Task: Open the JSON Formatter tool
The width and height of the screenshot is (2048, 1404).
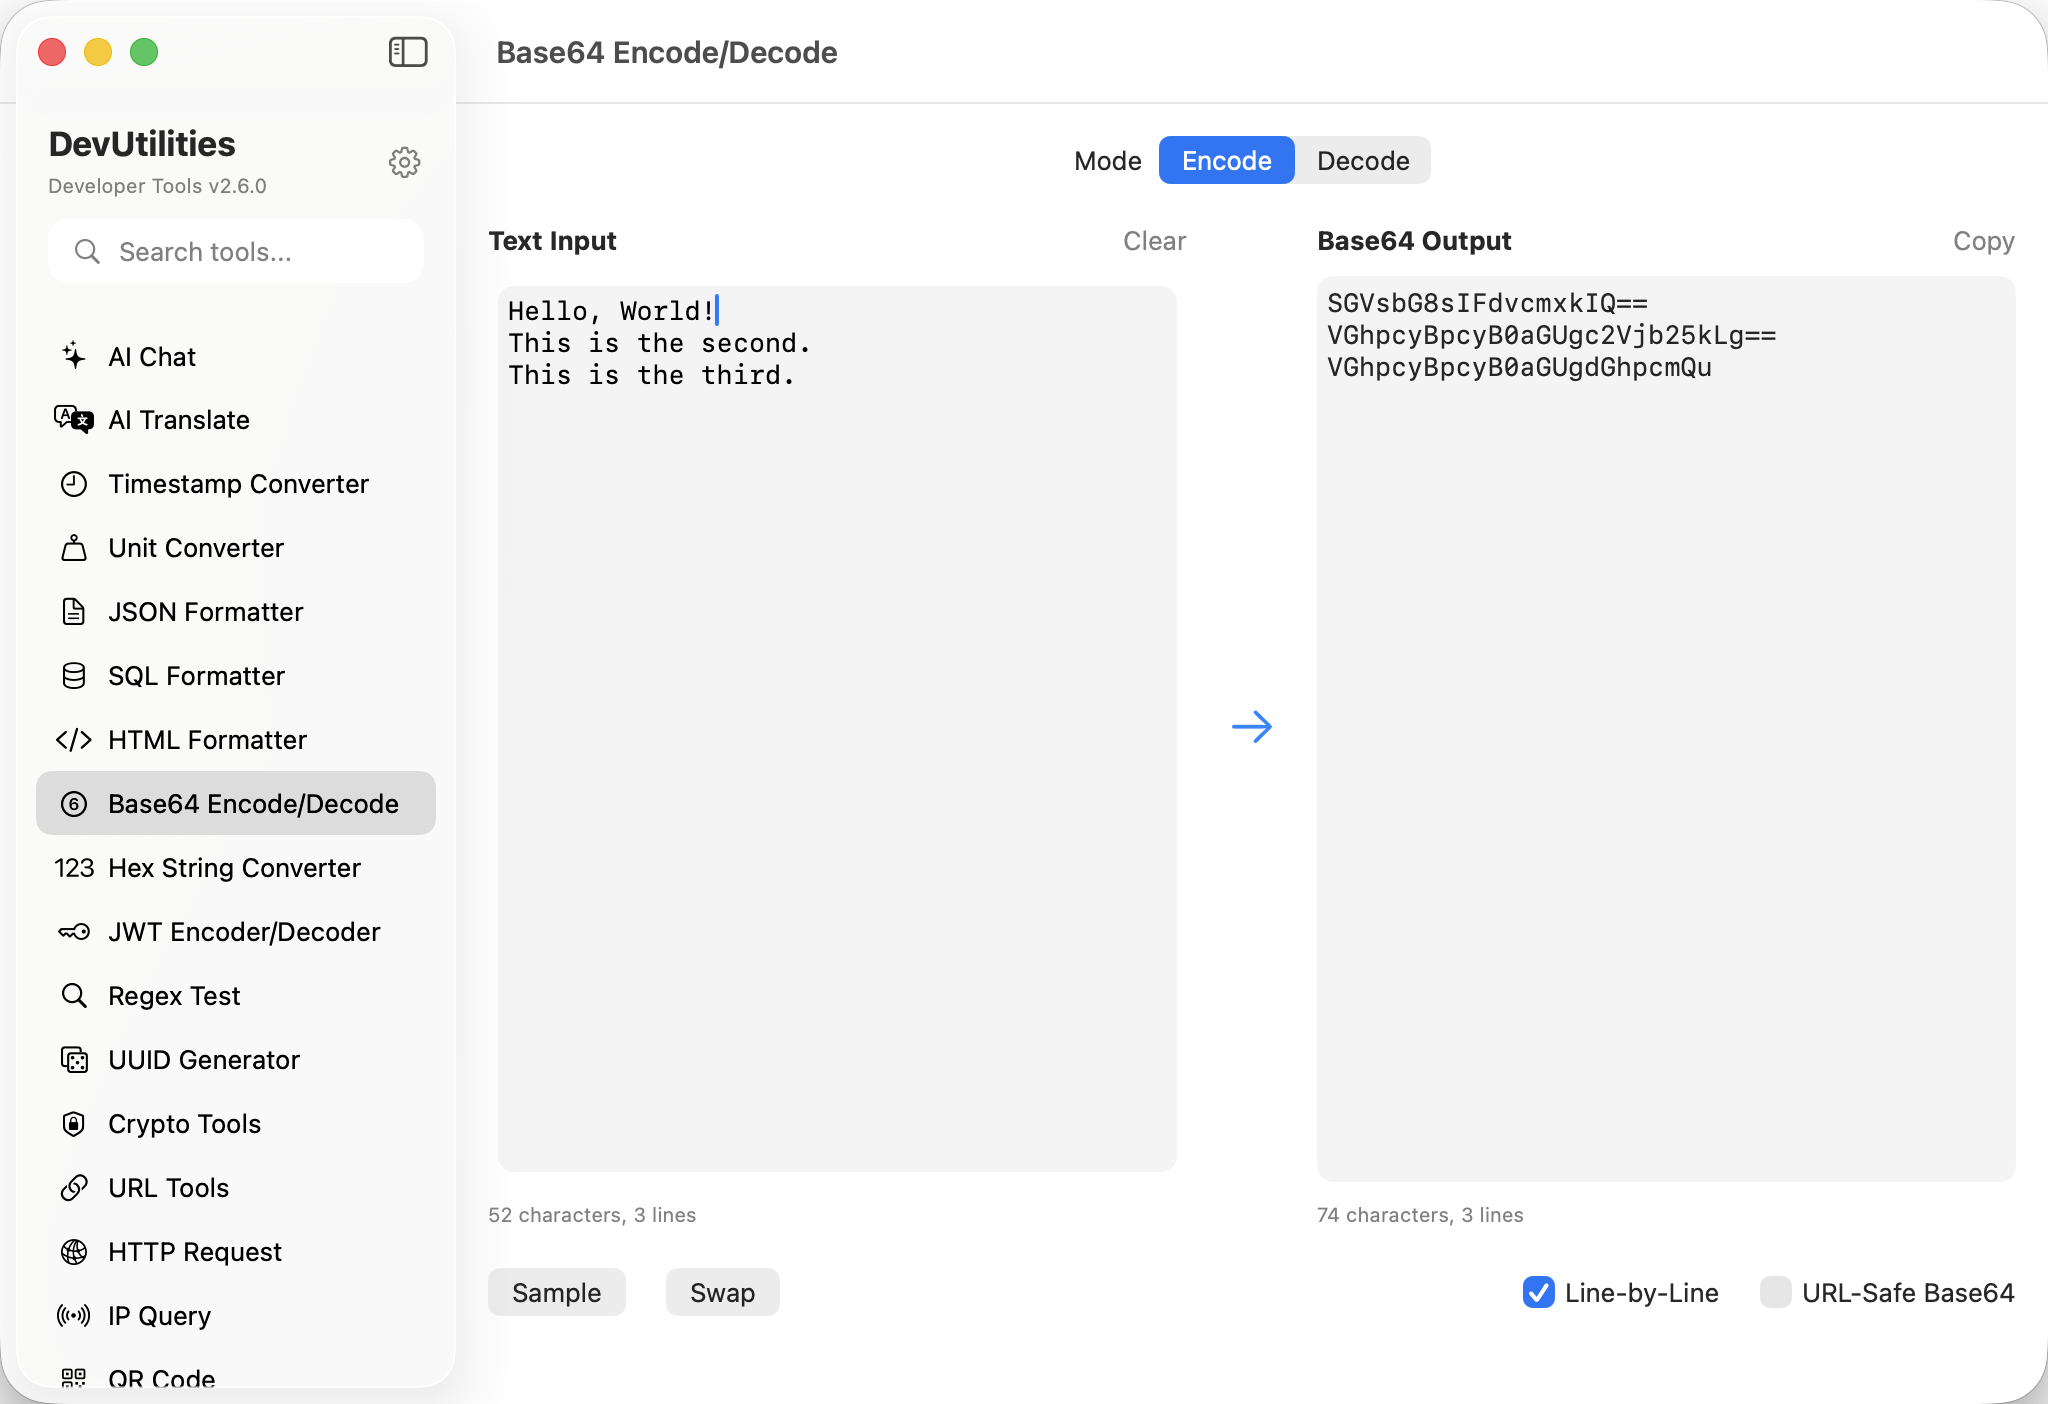Action: (x=206, y=612)
